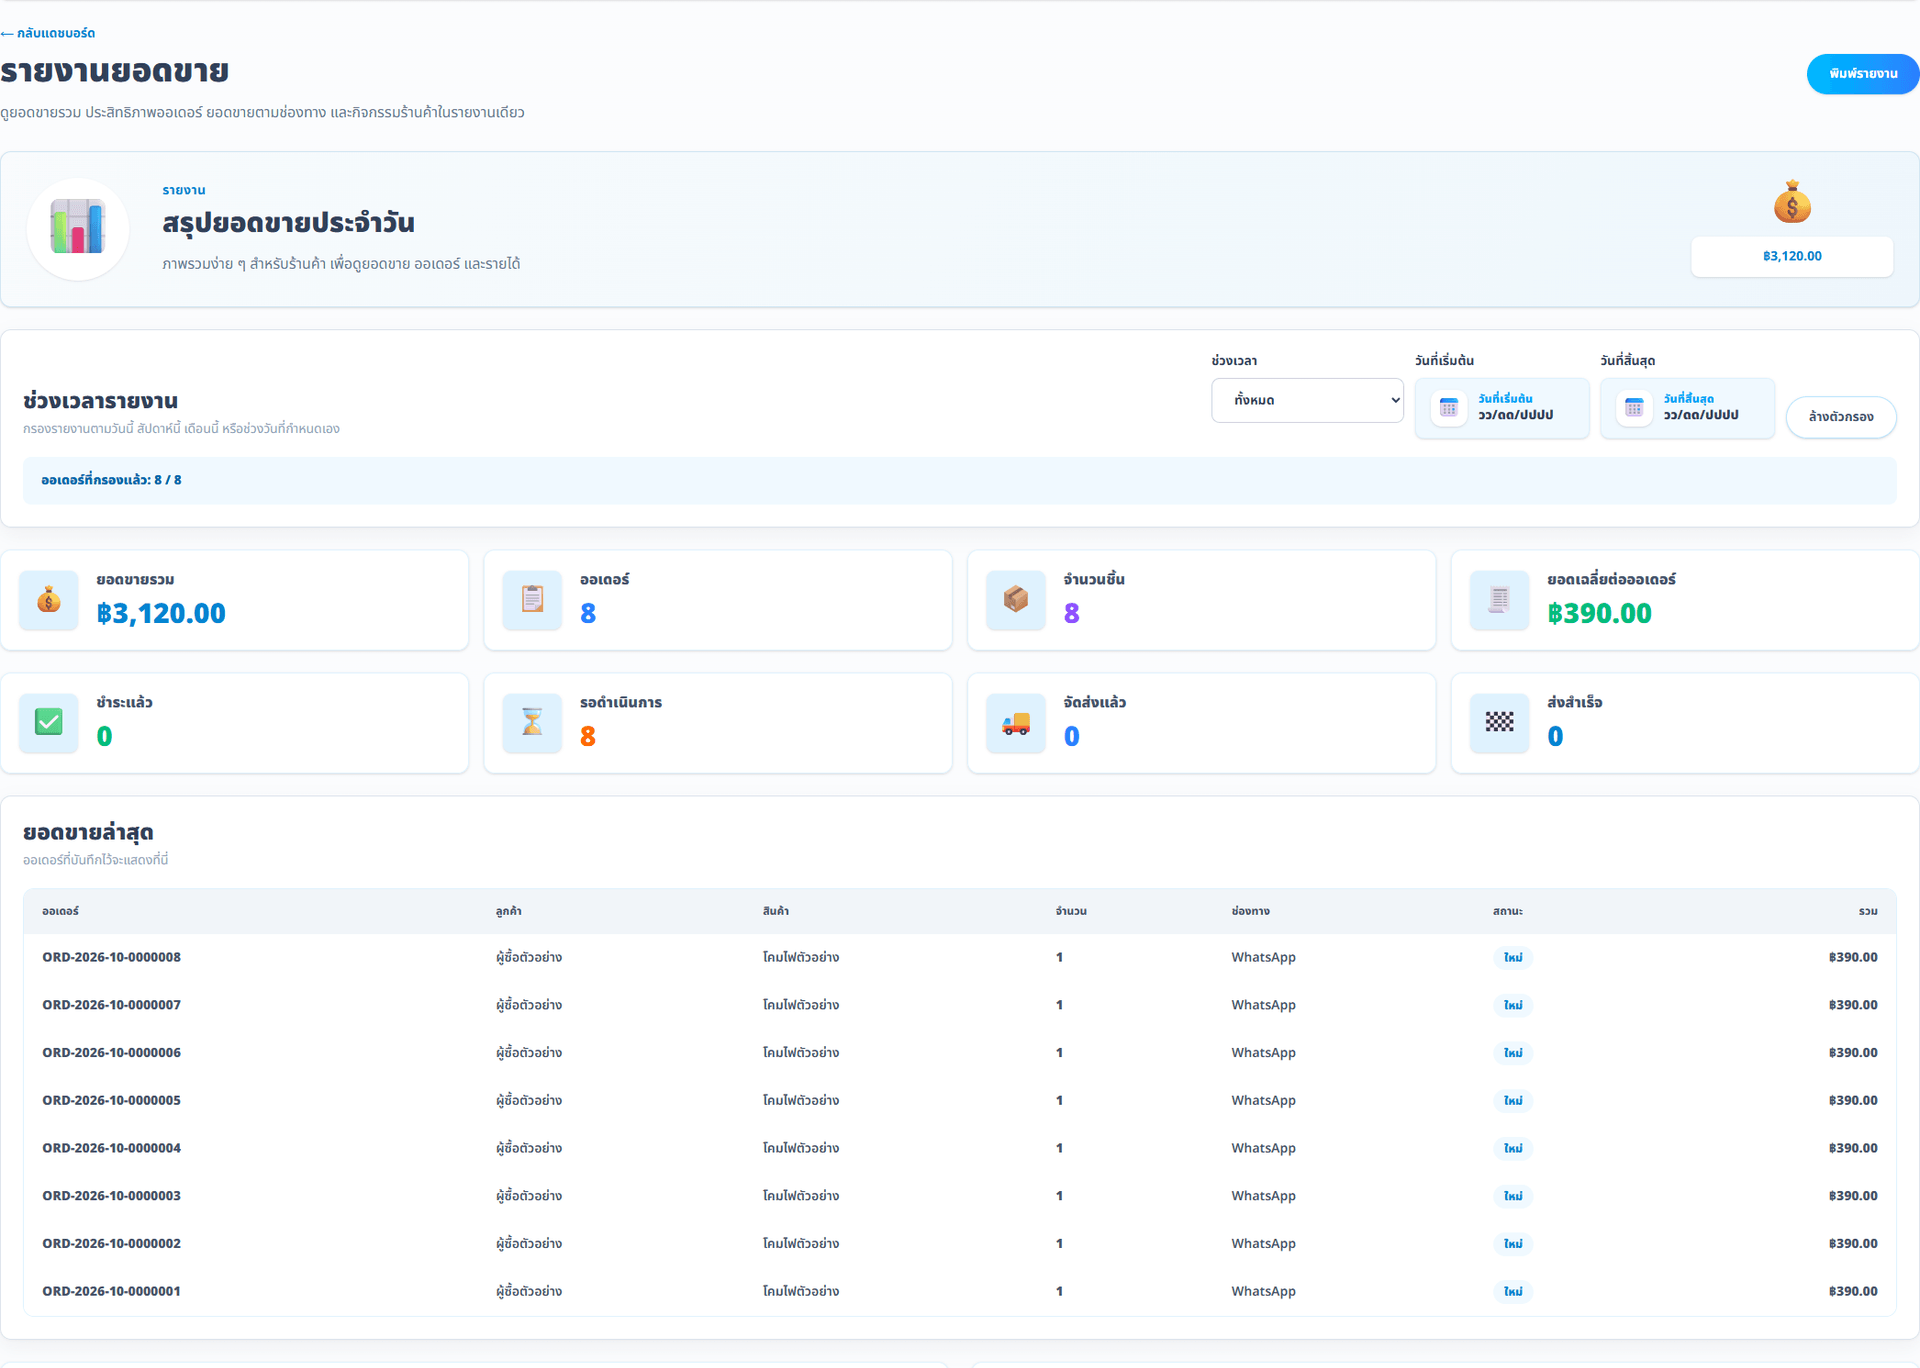Click the green checkmark icon in ชำระแล้ว card

[x=49, y=722]
